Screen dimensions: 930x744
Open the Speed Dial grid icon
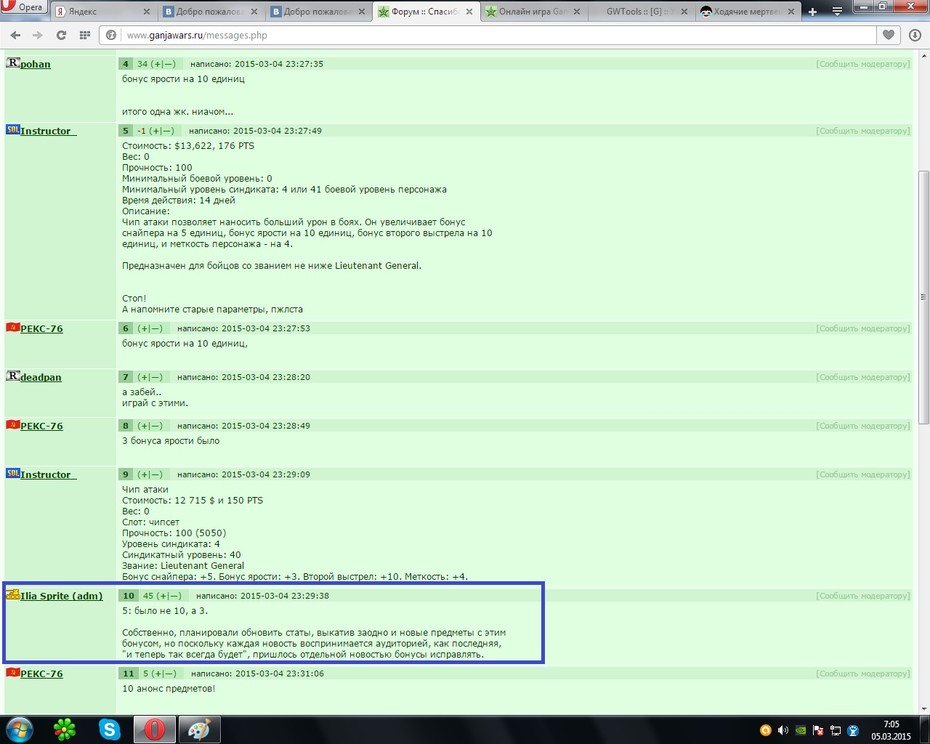(x=85, y=36)
